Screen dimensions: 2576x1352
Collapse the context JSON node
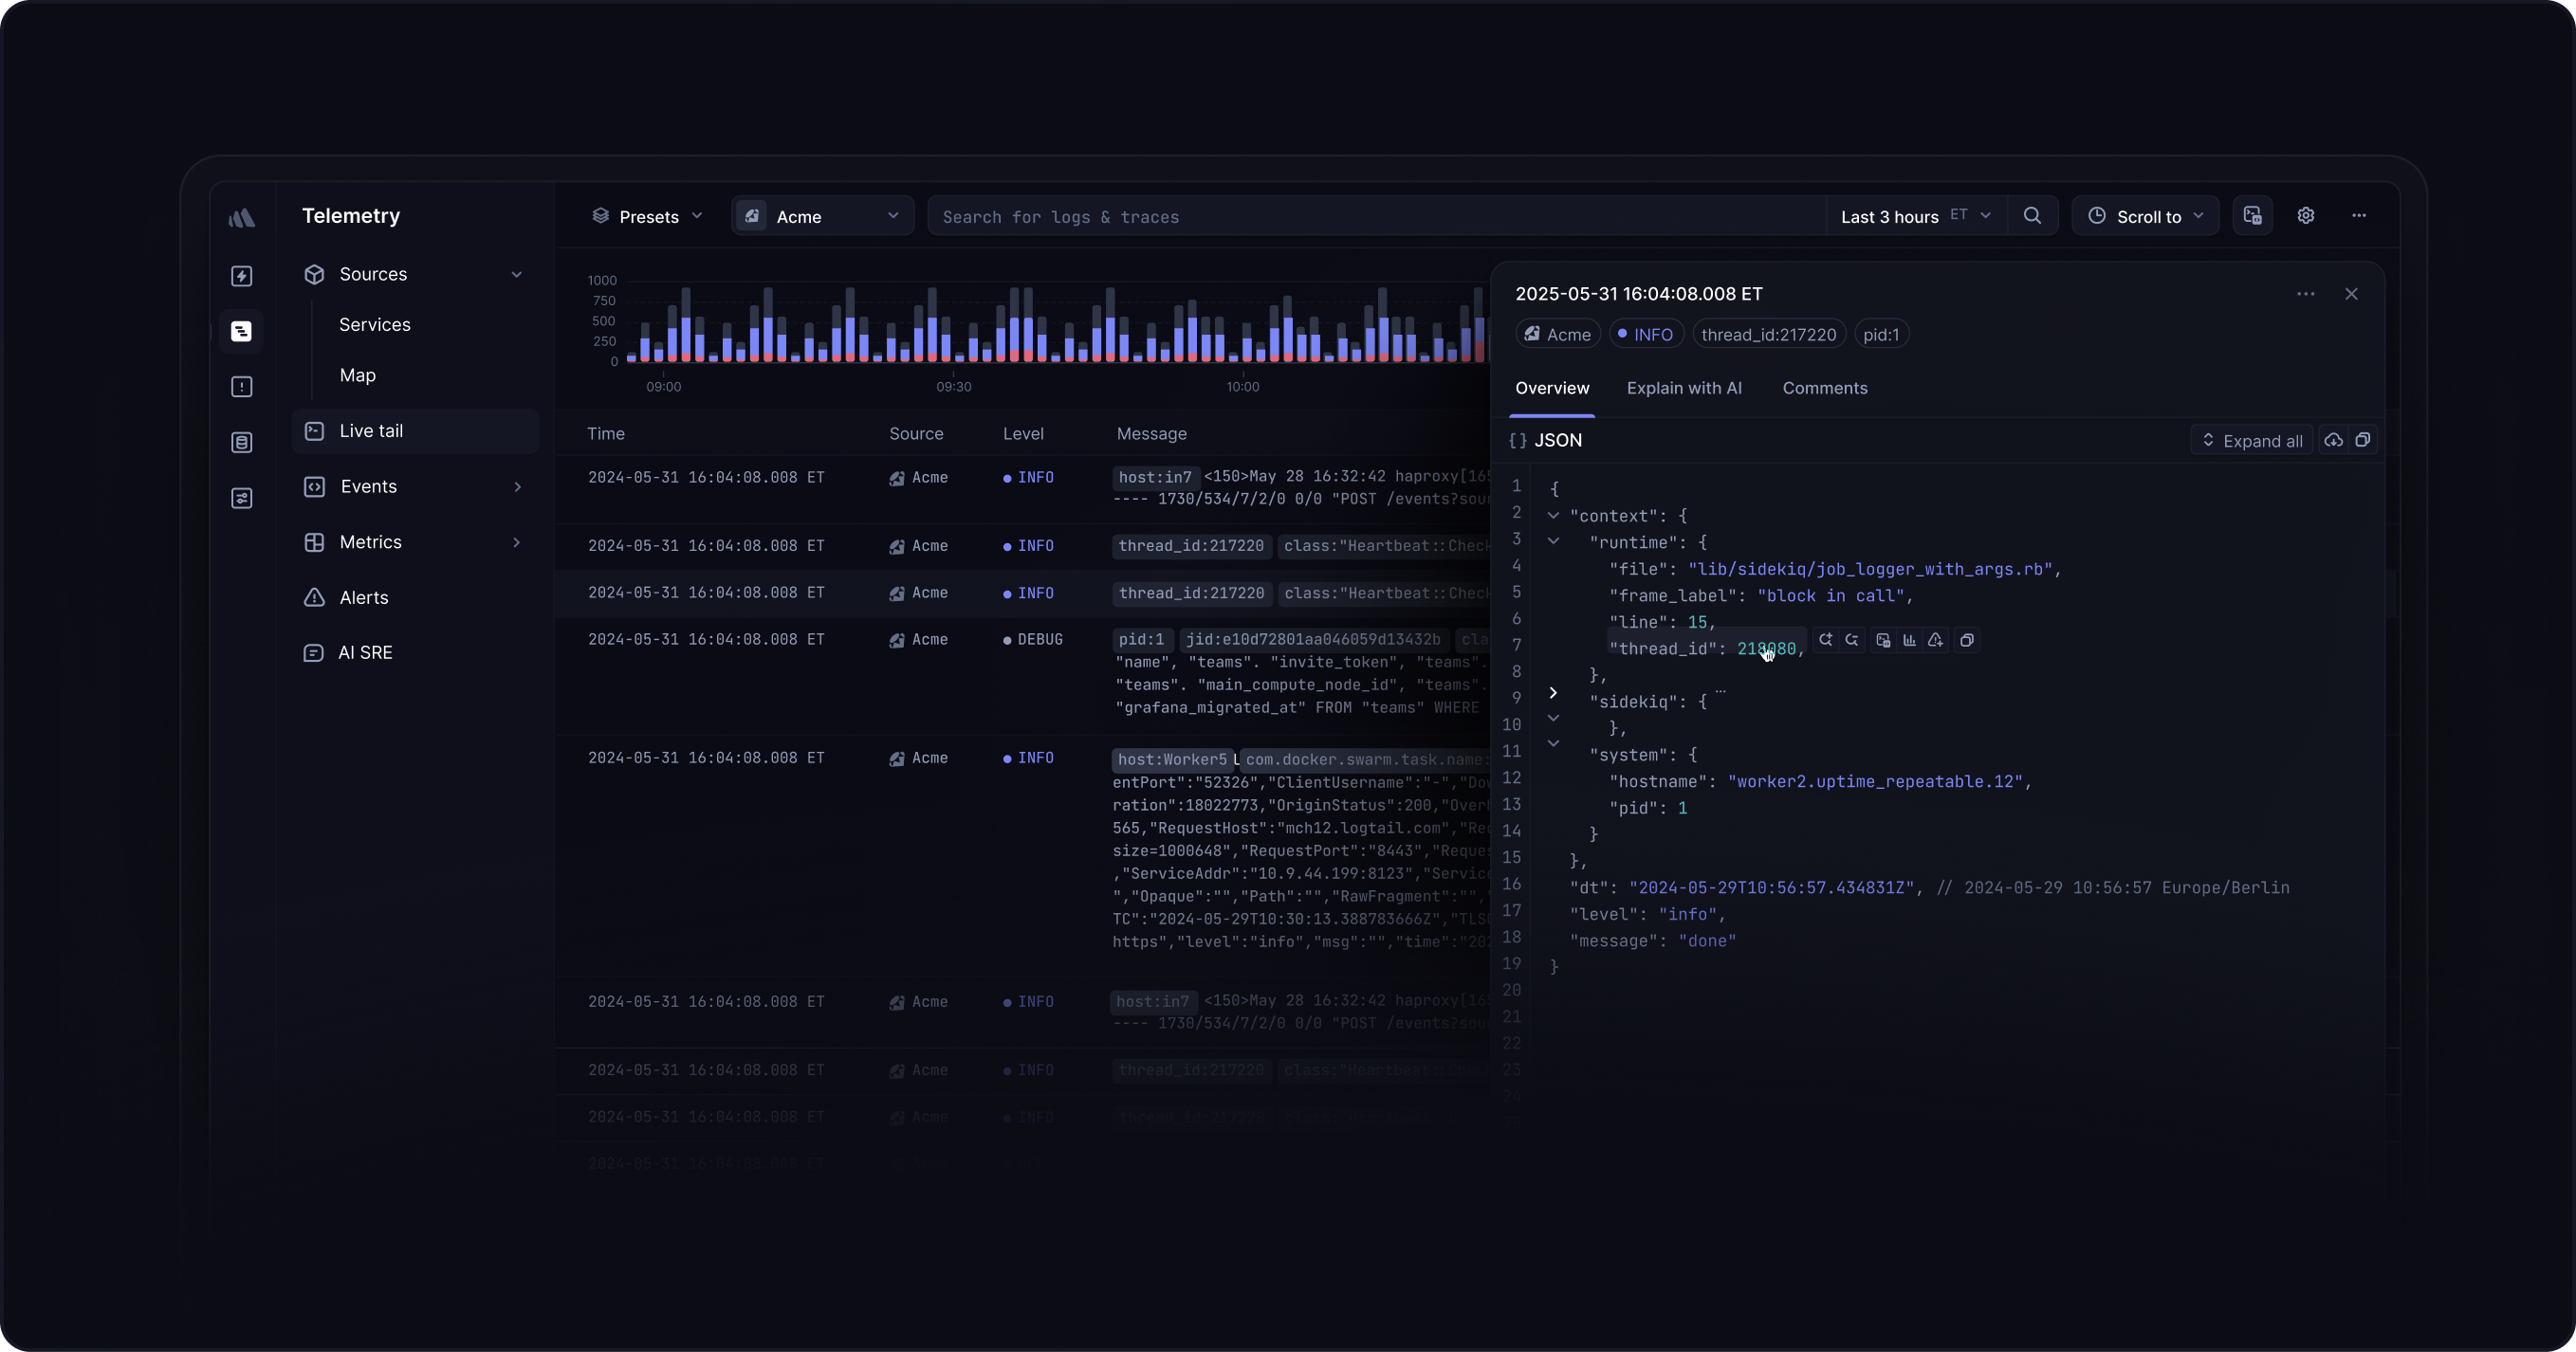(1553, 516)
